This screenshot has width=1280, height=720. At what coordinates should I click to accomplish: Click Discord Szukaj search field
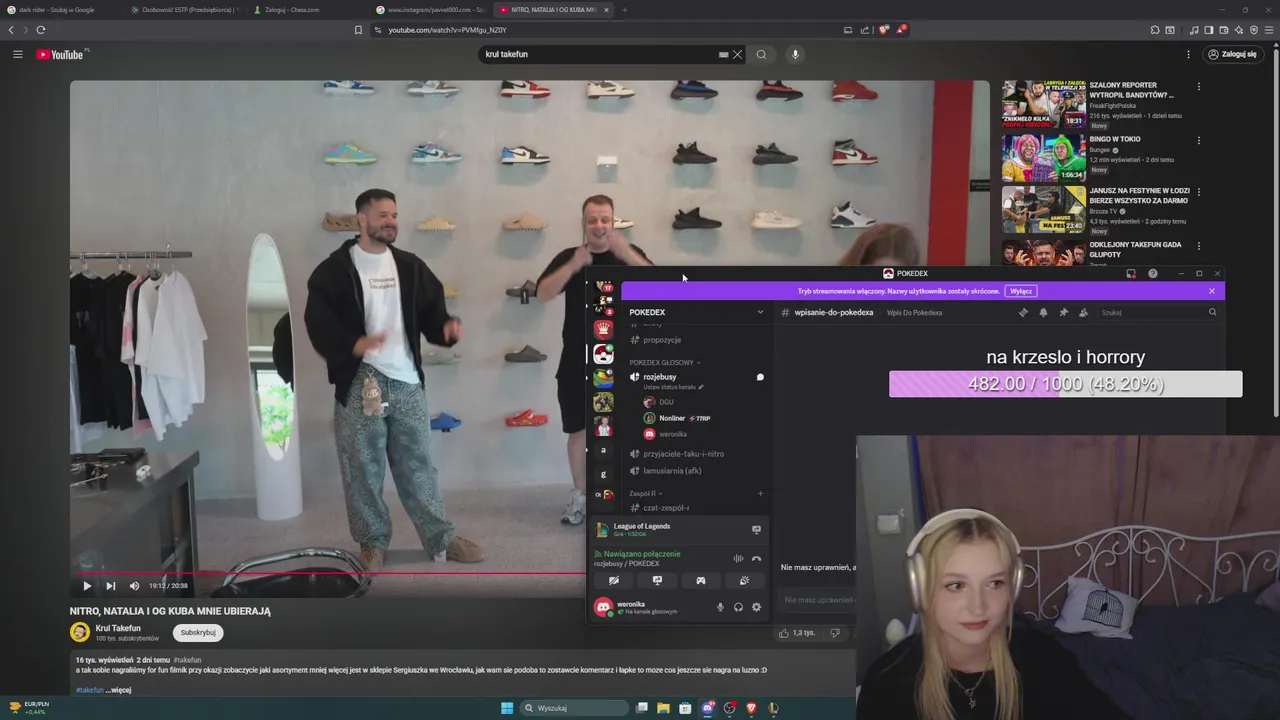coord(1158,312)
